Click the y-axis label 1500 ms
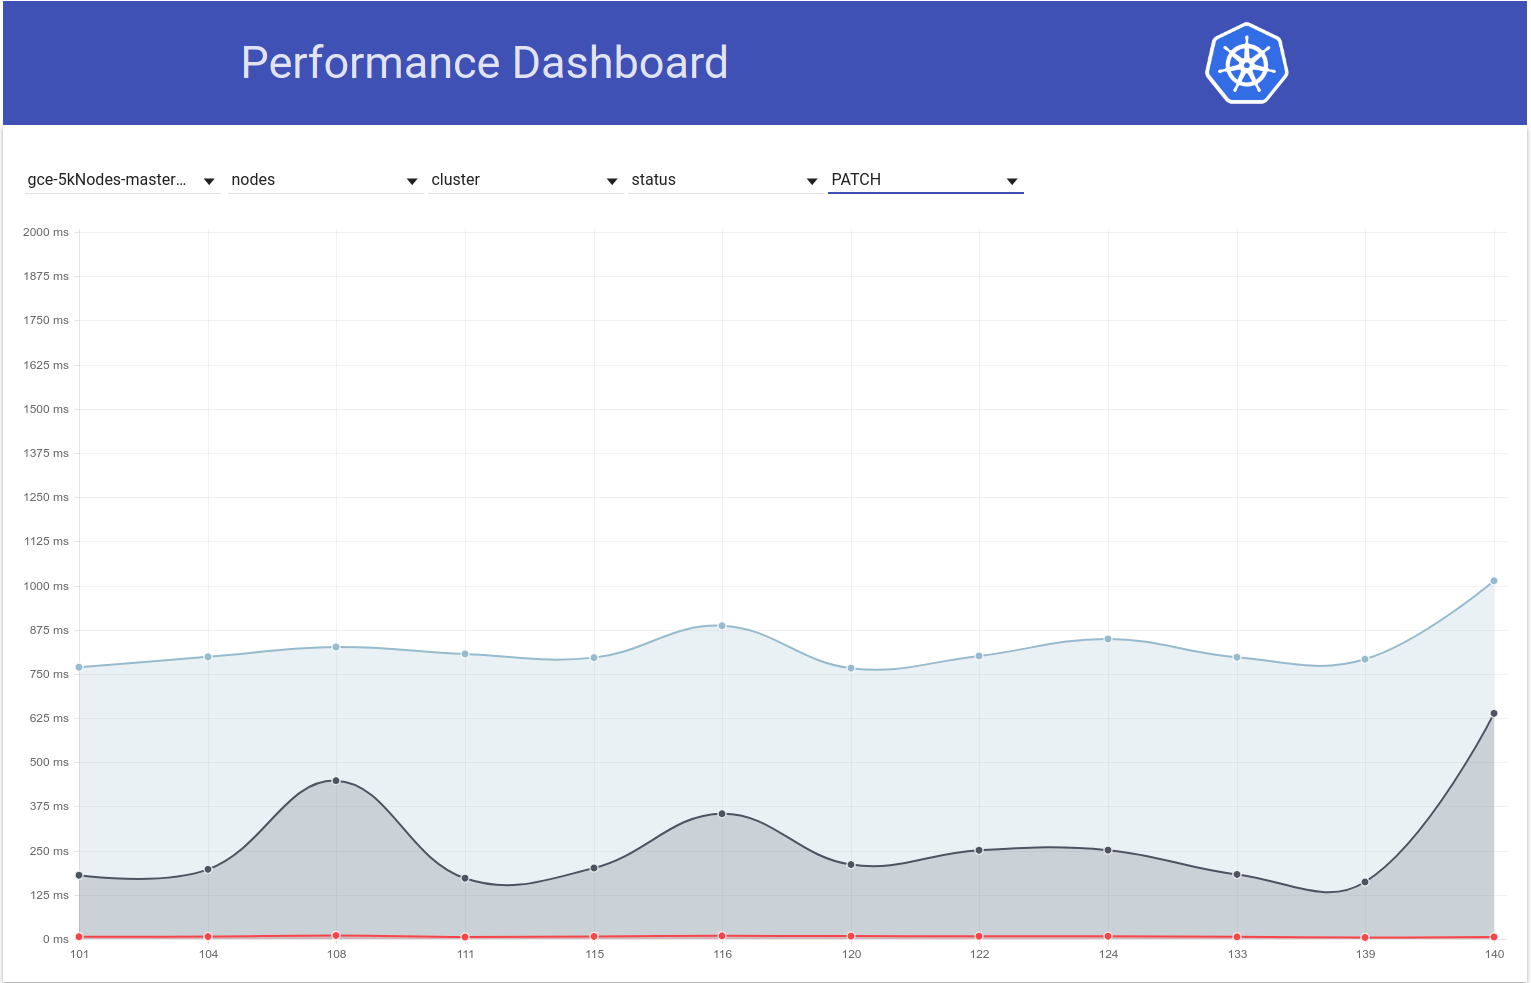 point(46,409)
